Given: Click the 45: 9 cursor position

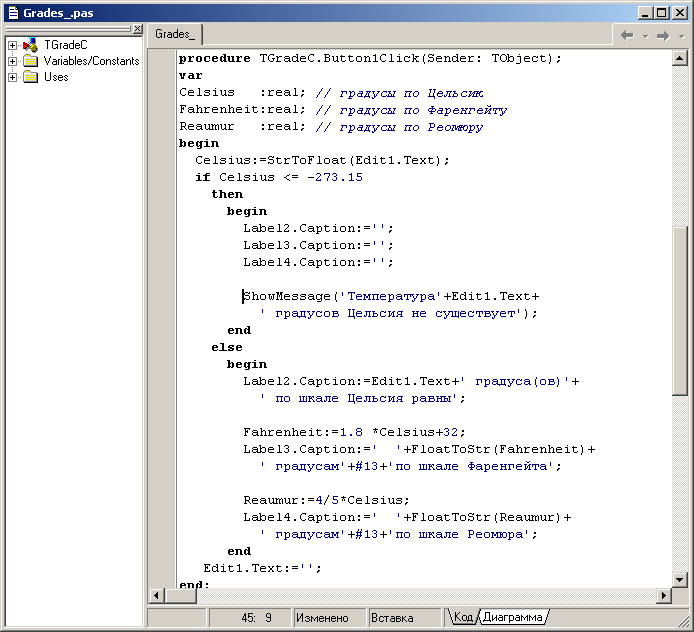Looking at the screenshot, I should (249, 618).
